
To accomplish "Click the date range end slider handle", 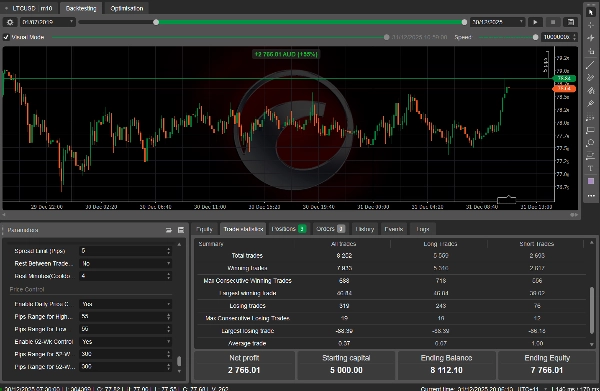I will tap(464, 22).
